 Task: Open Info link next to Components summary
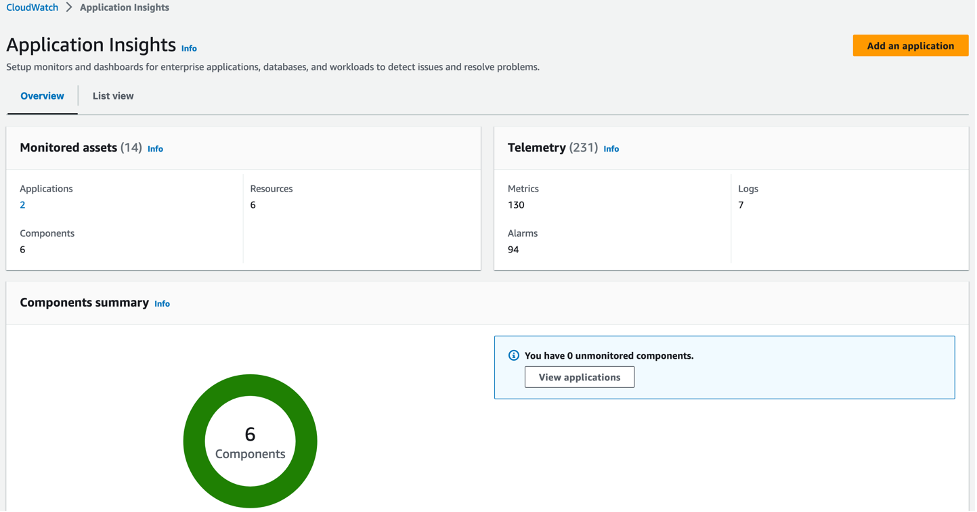pos(162,304)
